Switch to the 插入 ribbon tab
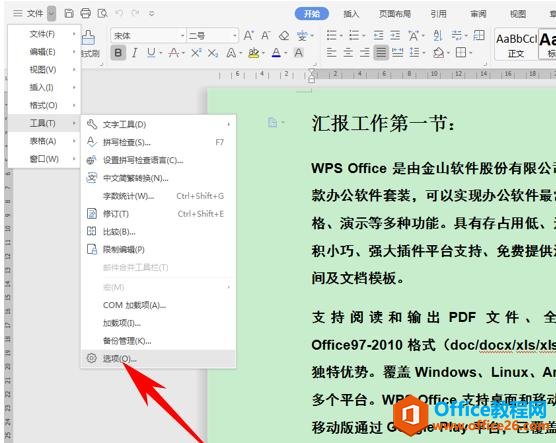 tap(351, 14)
